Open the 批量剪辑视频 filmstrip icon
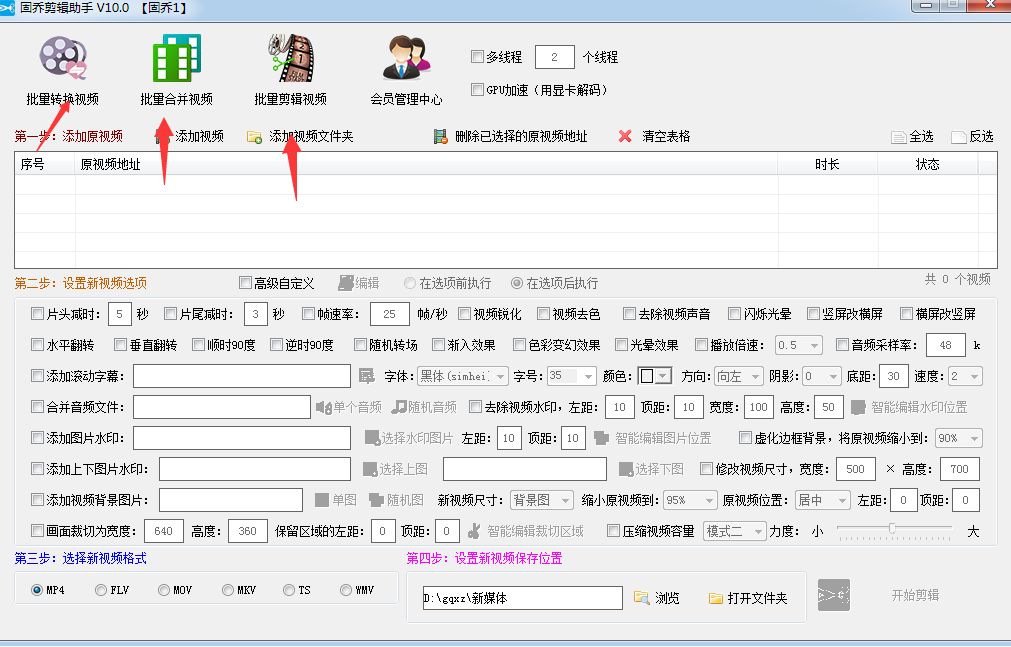 (x=291, y=58)
